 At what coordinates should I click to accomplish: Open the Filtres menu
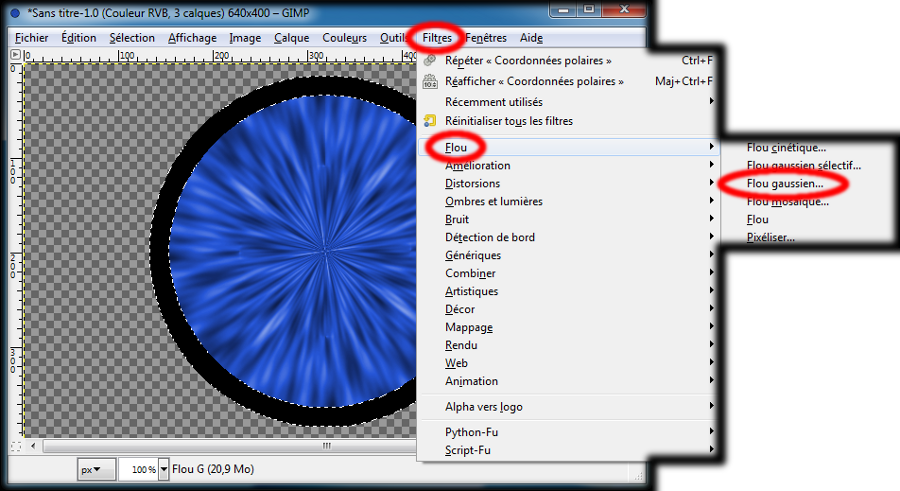pyautogui.click(x=437, y=38)
